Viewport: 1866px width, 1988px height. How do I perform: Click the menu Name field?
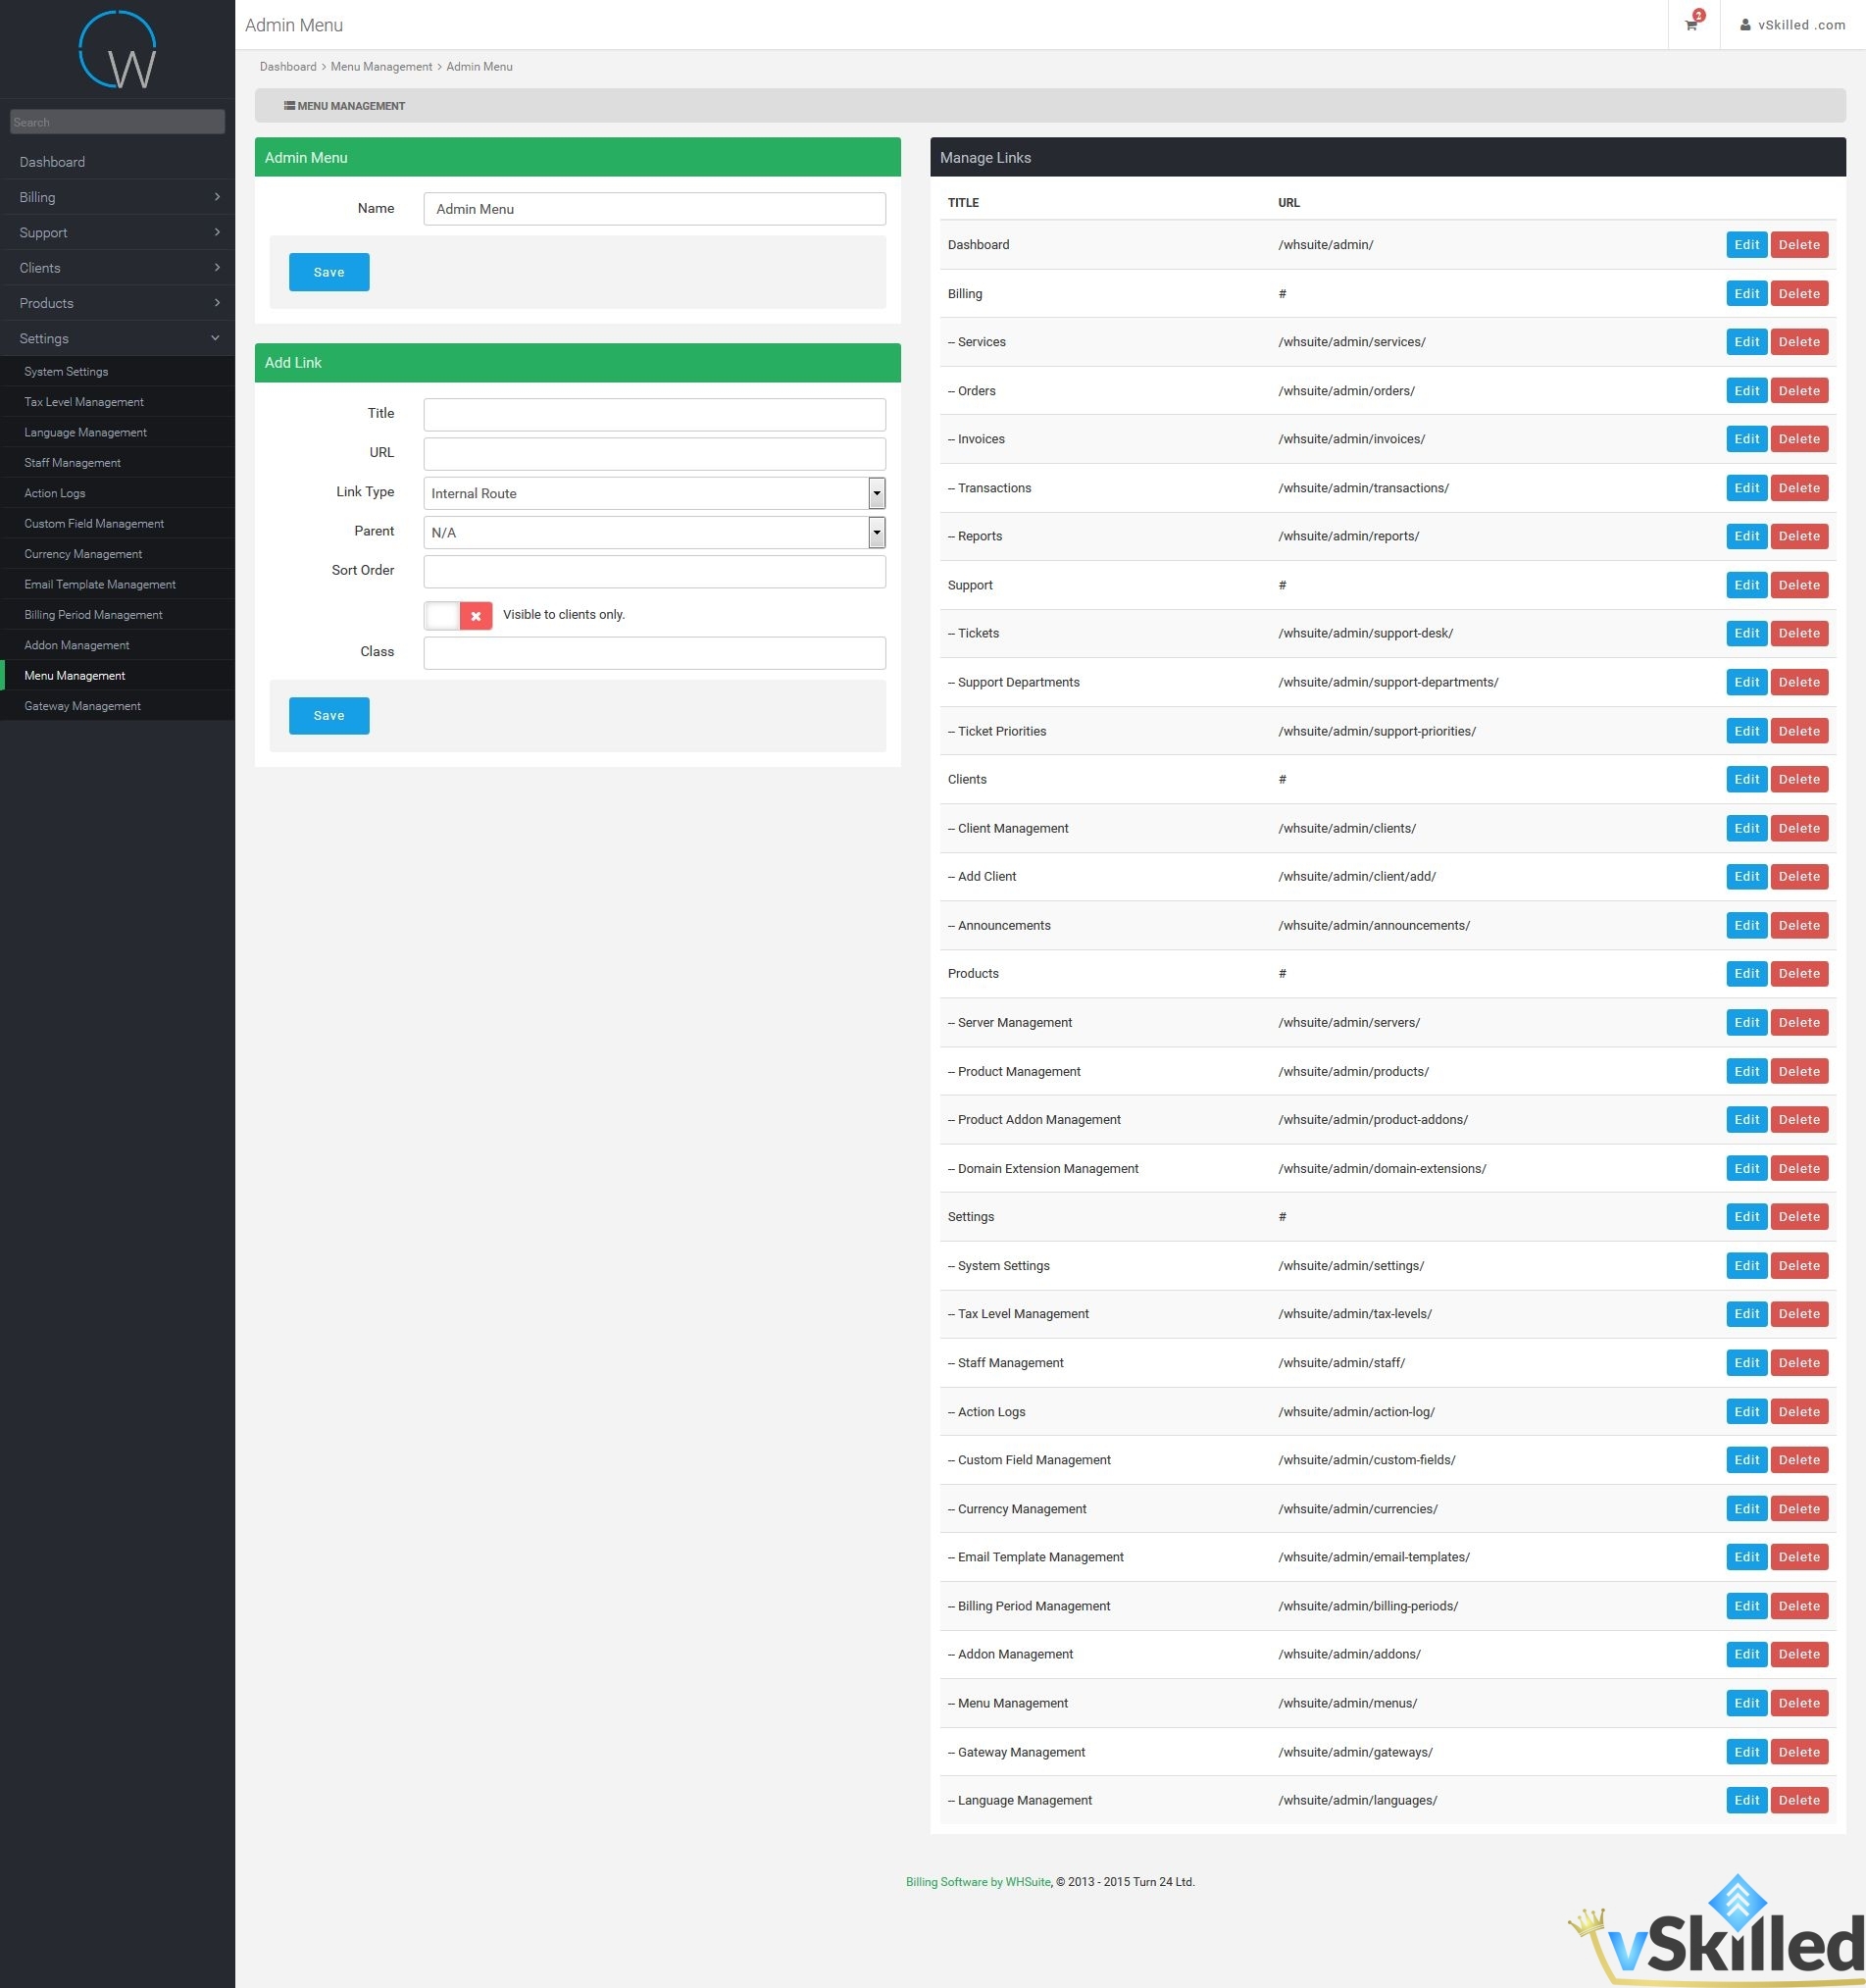[x=654, y=209]
